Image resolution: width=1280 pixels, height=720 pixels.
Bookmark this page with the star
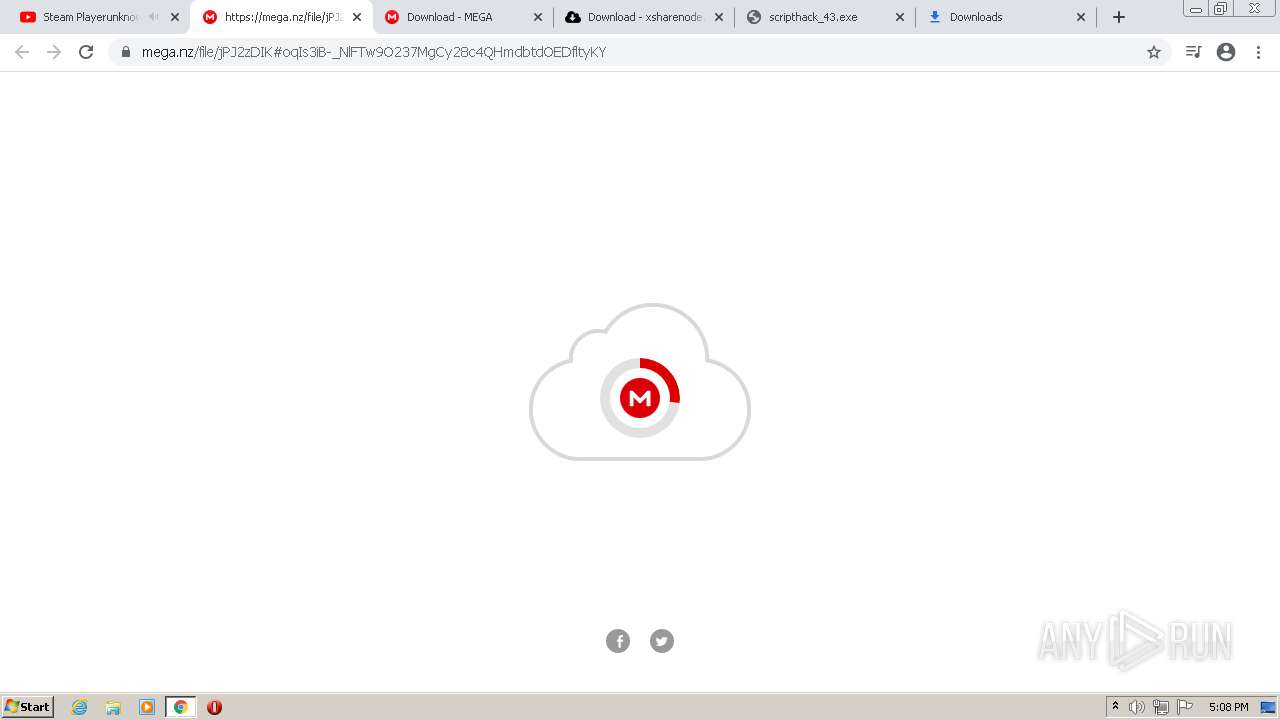pyautogui.click(x=1154, y=52)
